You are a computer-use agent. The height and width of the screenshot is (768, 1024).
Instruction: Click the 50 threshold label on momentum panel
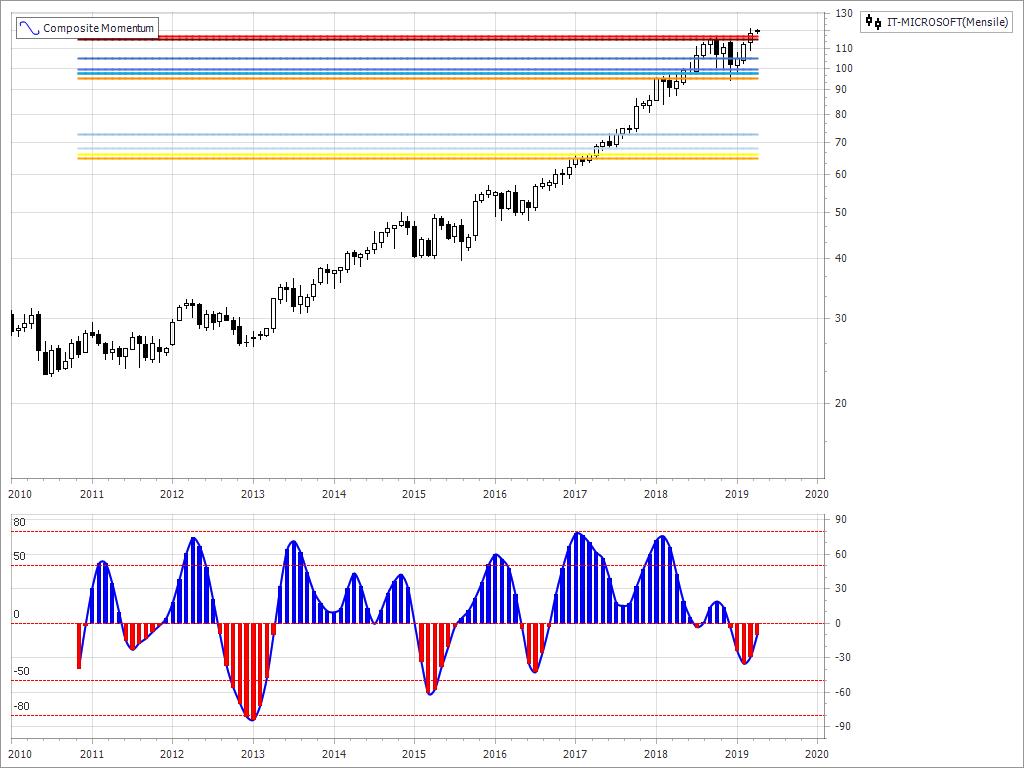pos(20,556)
